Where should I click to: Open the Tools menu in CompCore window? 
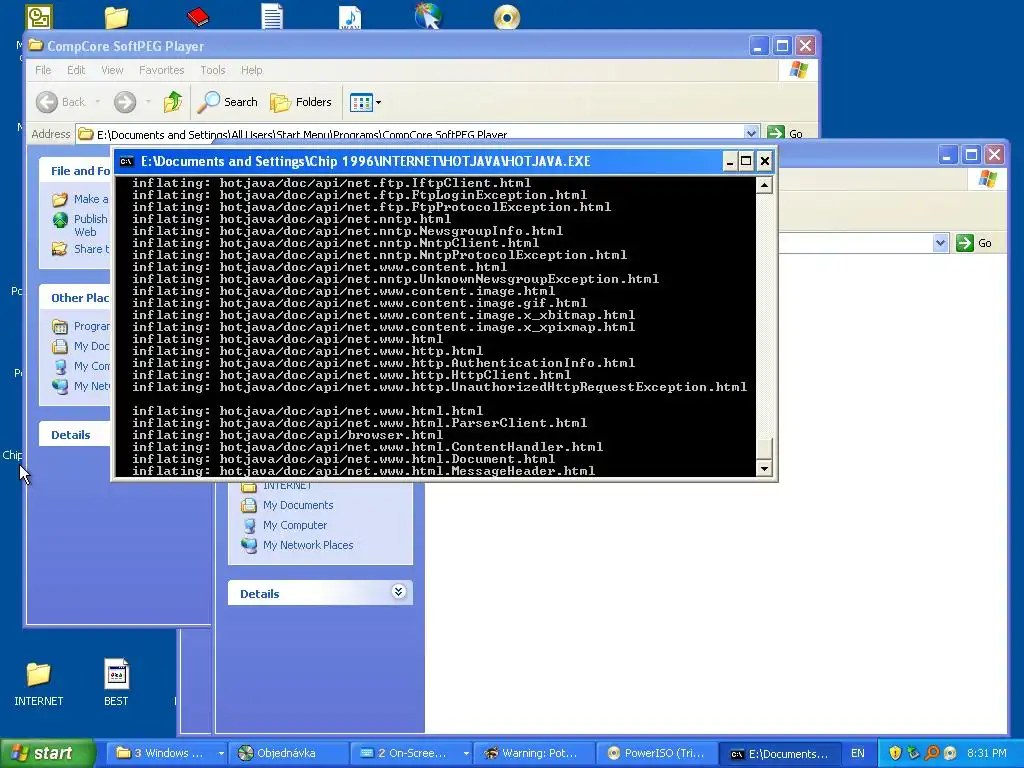pyautogui.click(x=212, y=70)
